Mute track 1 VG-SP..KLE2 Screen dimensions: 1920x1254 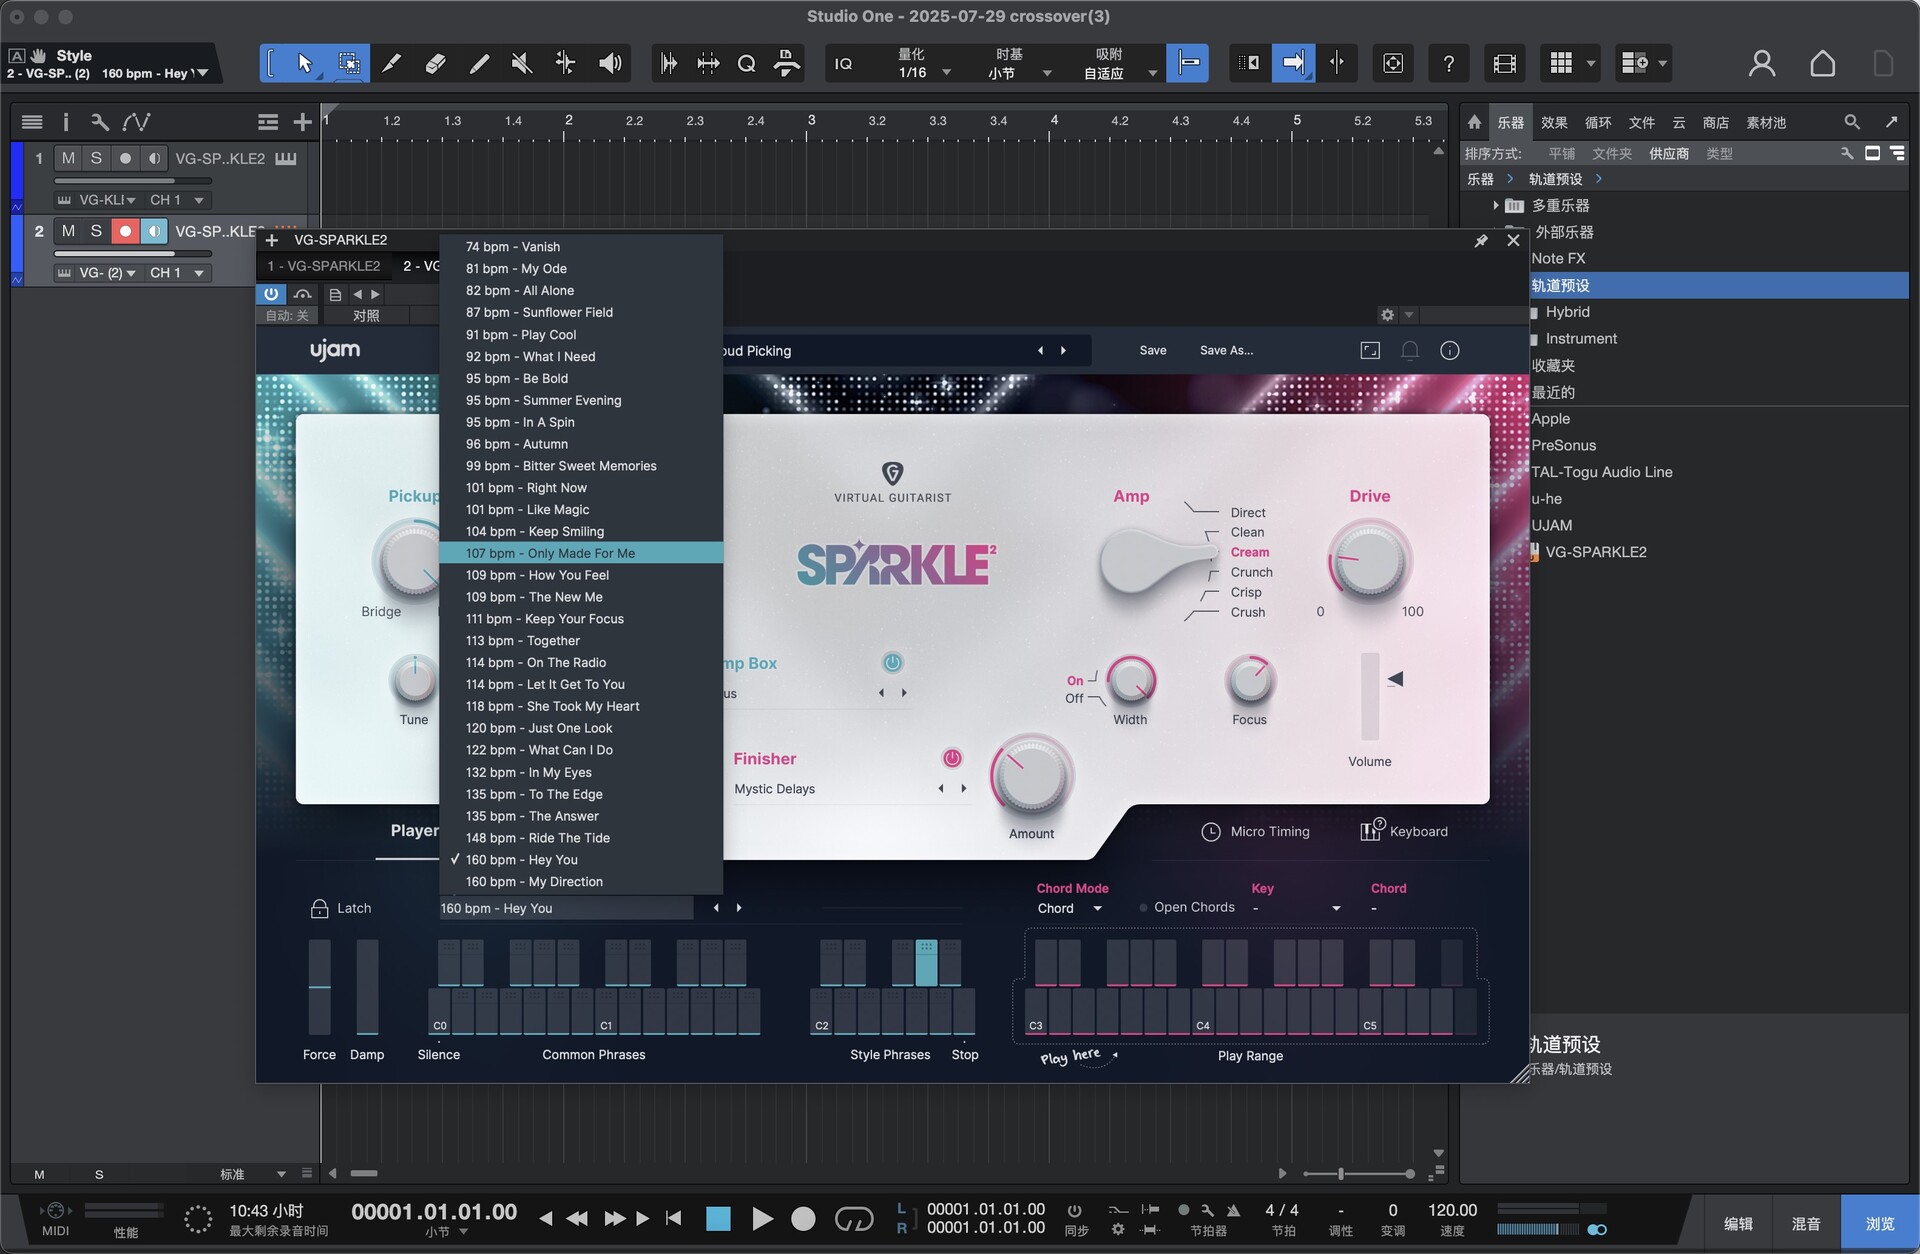(x=68, y=158)
